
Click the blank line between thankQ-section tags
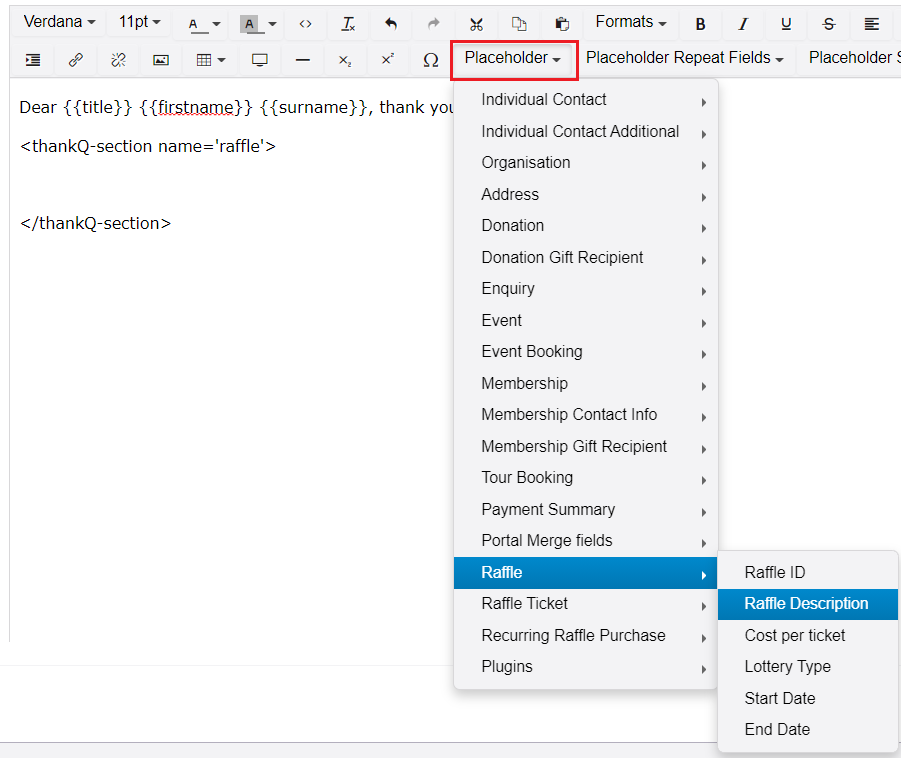230,185
